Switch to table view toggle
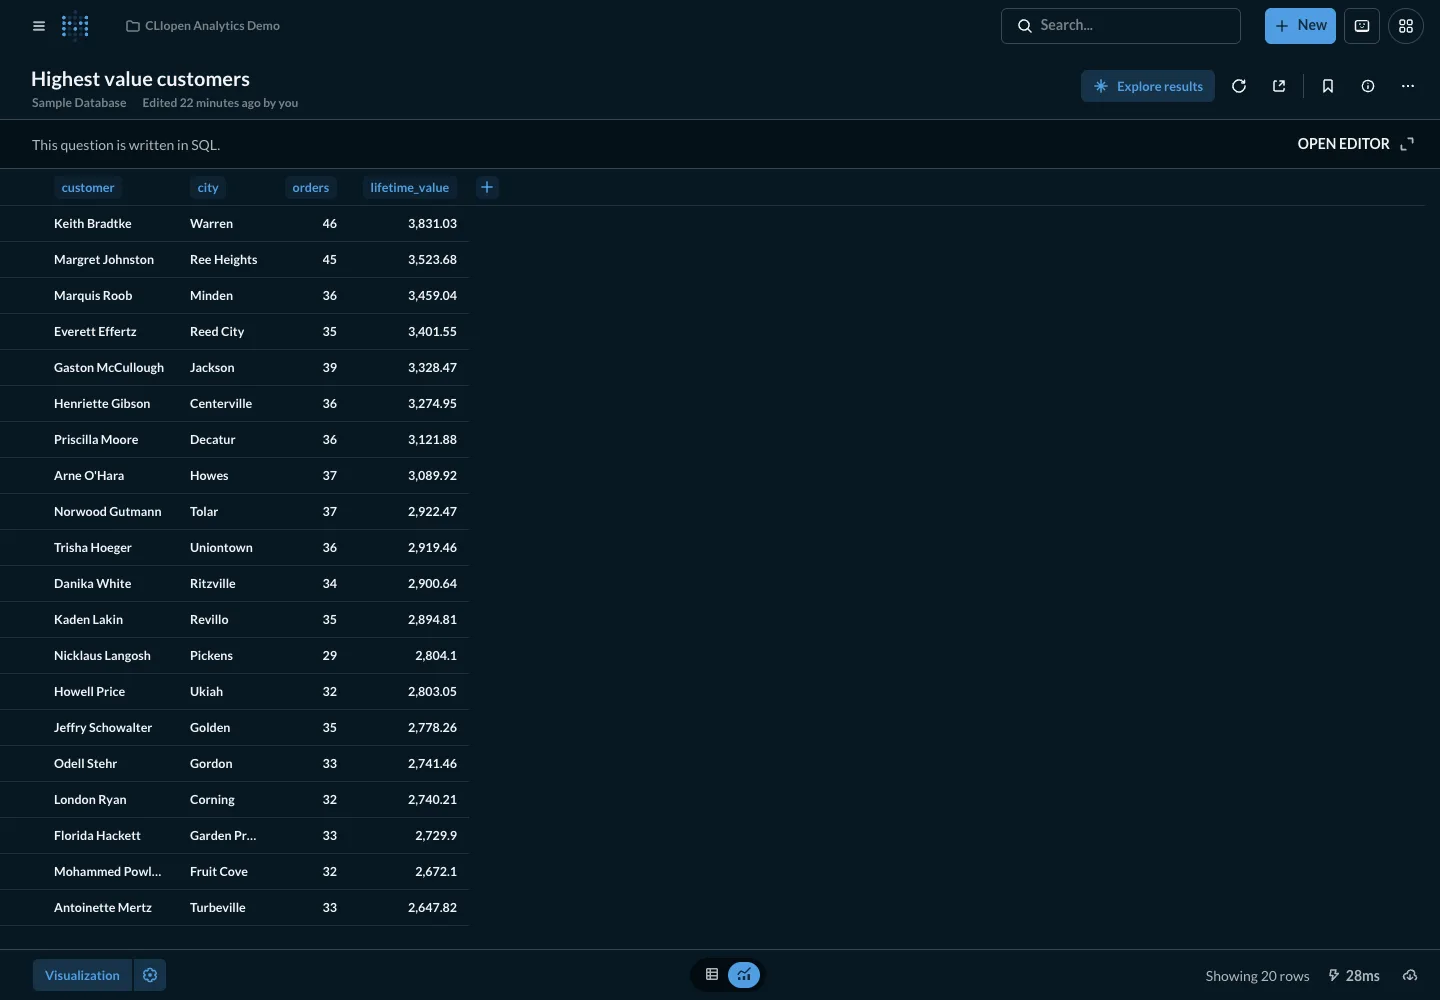This screenshot has width=1440, height=1000. point(712,975)
